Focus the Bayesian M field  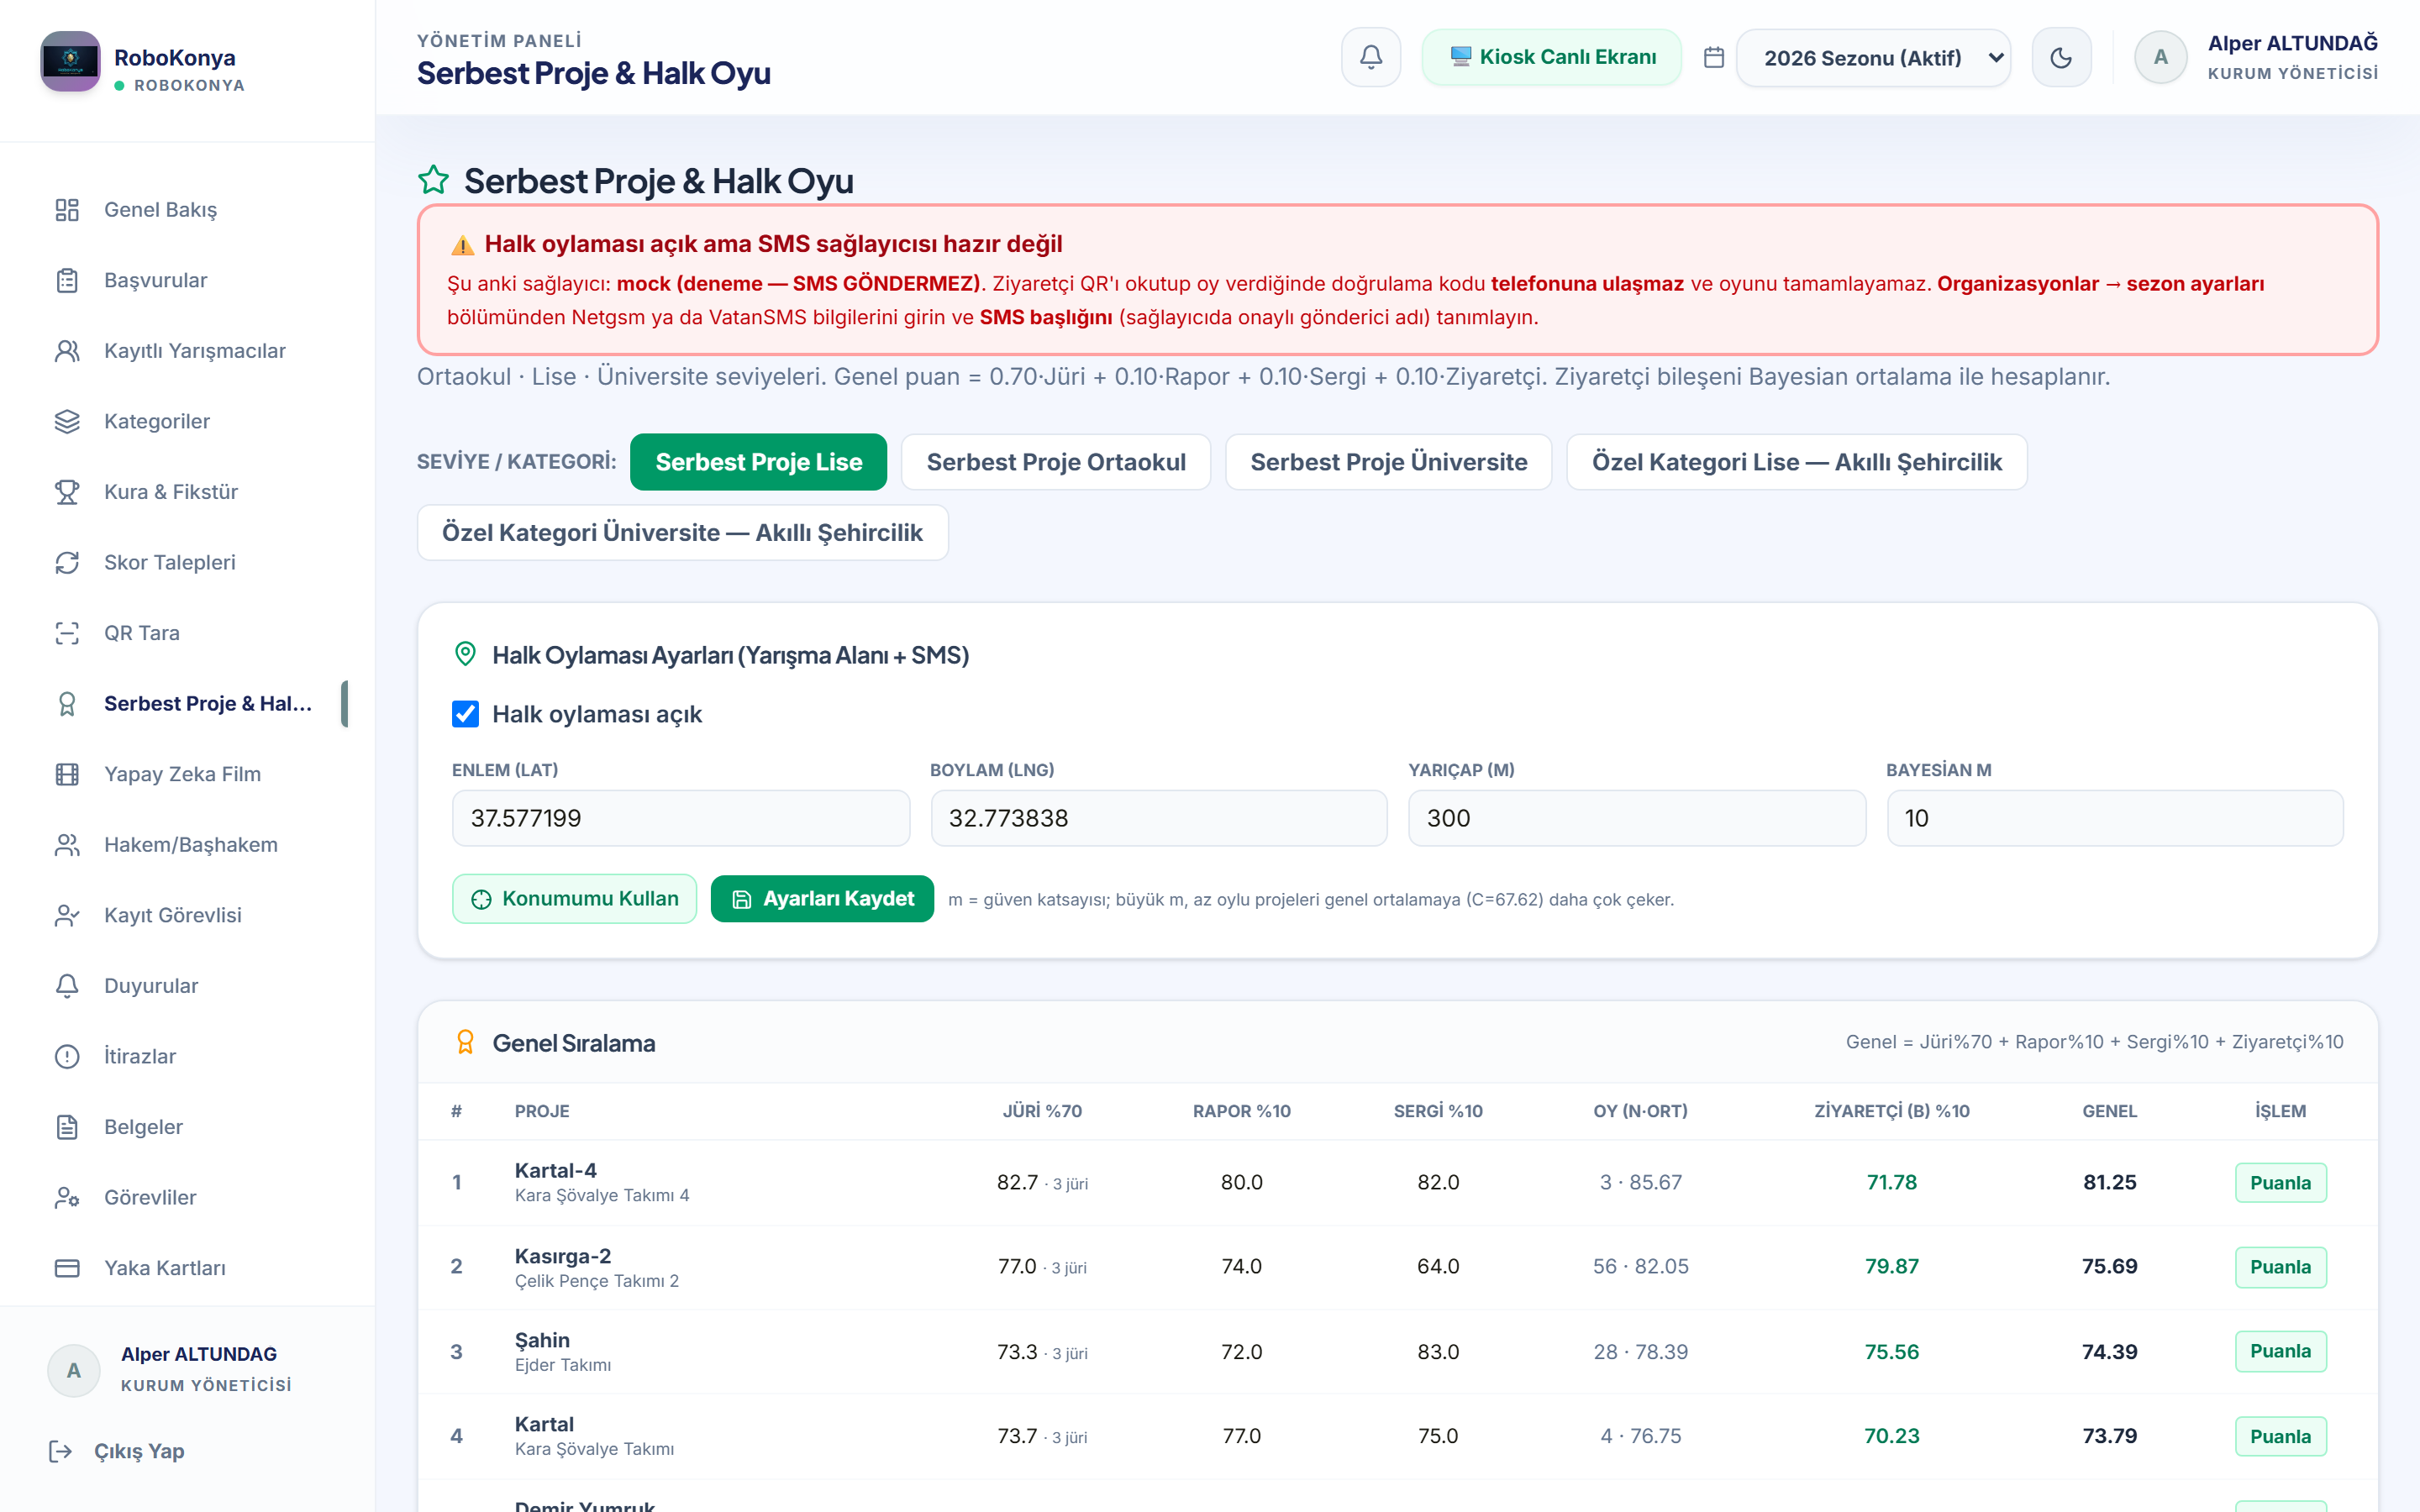click(x=2115, y=818)
